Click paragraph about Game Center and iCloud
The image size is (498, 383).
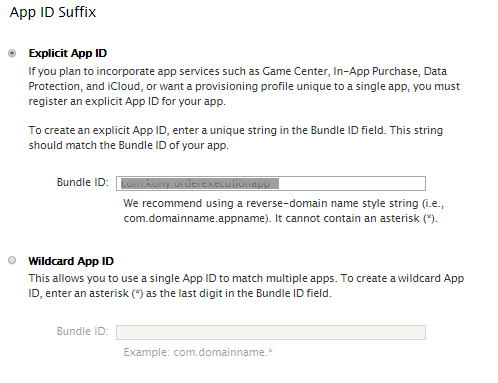[x=244, y=86]
